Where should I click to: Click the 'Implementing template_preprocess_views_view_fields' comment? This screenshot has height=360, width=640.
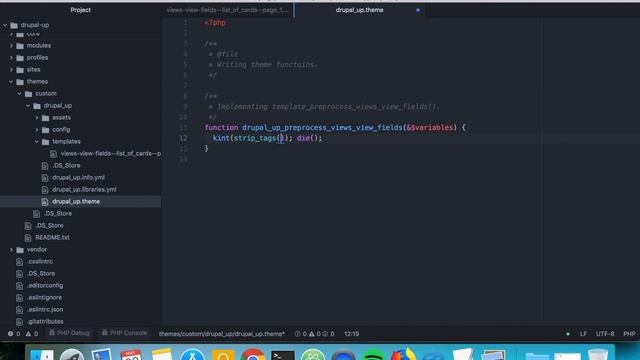click(328, 107)
